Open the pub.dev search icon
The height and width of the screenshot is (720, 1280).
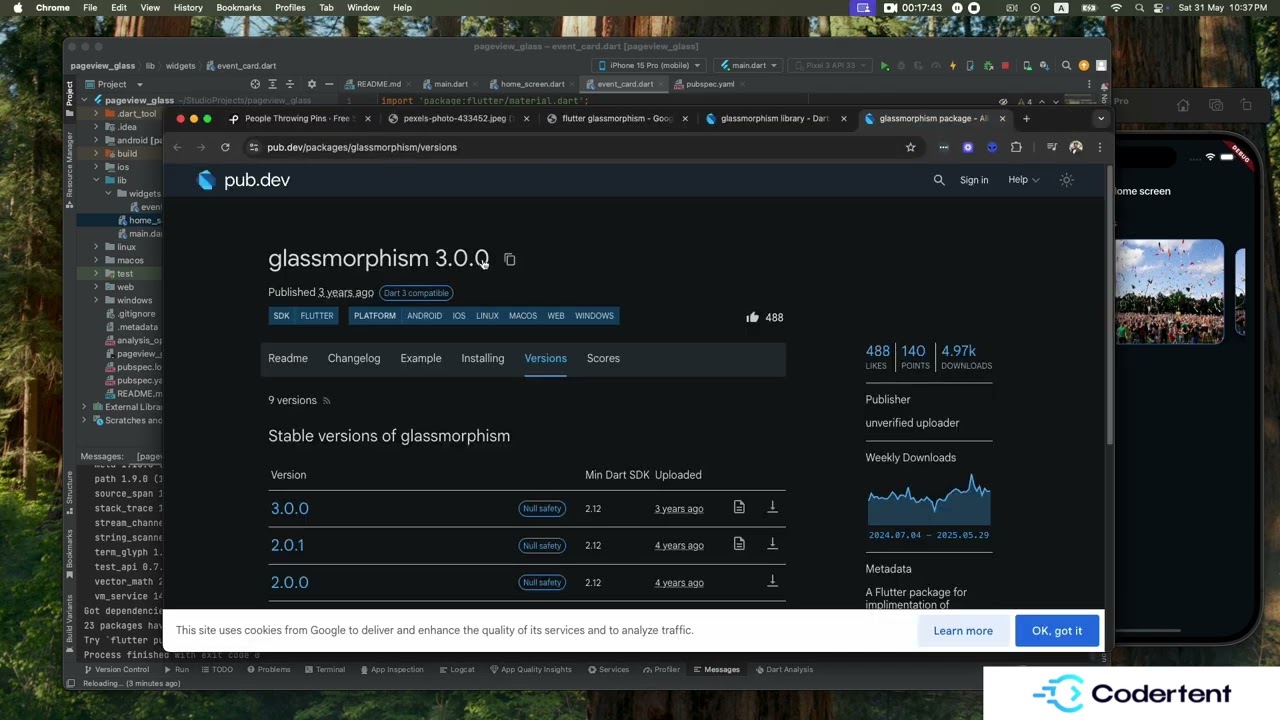tap(939, 180)
